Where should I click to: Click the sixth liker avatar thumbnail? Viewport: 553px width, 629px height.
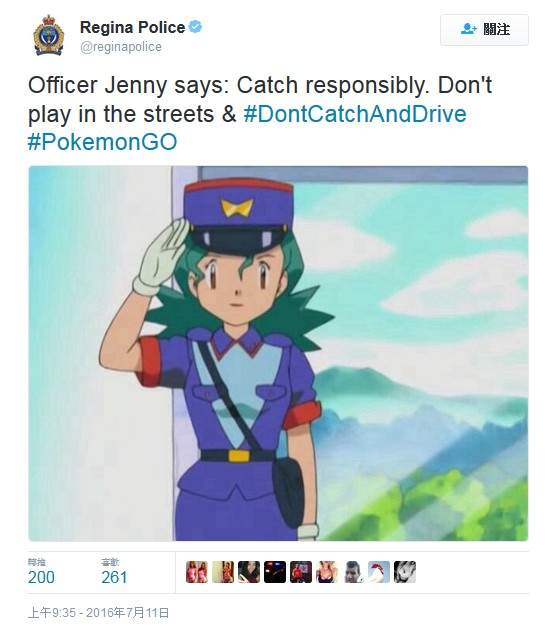click(326, 572)
